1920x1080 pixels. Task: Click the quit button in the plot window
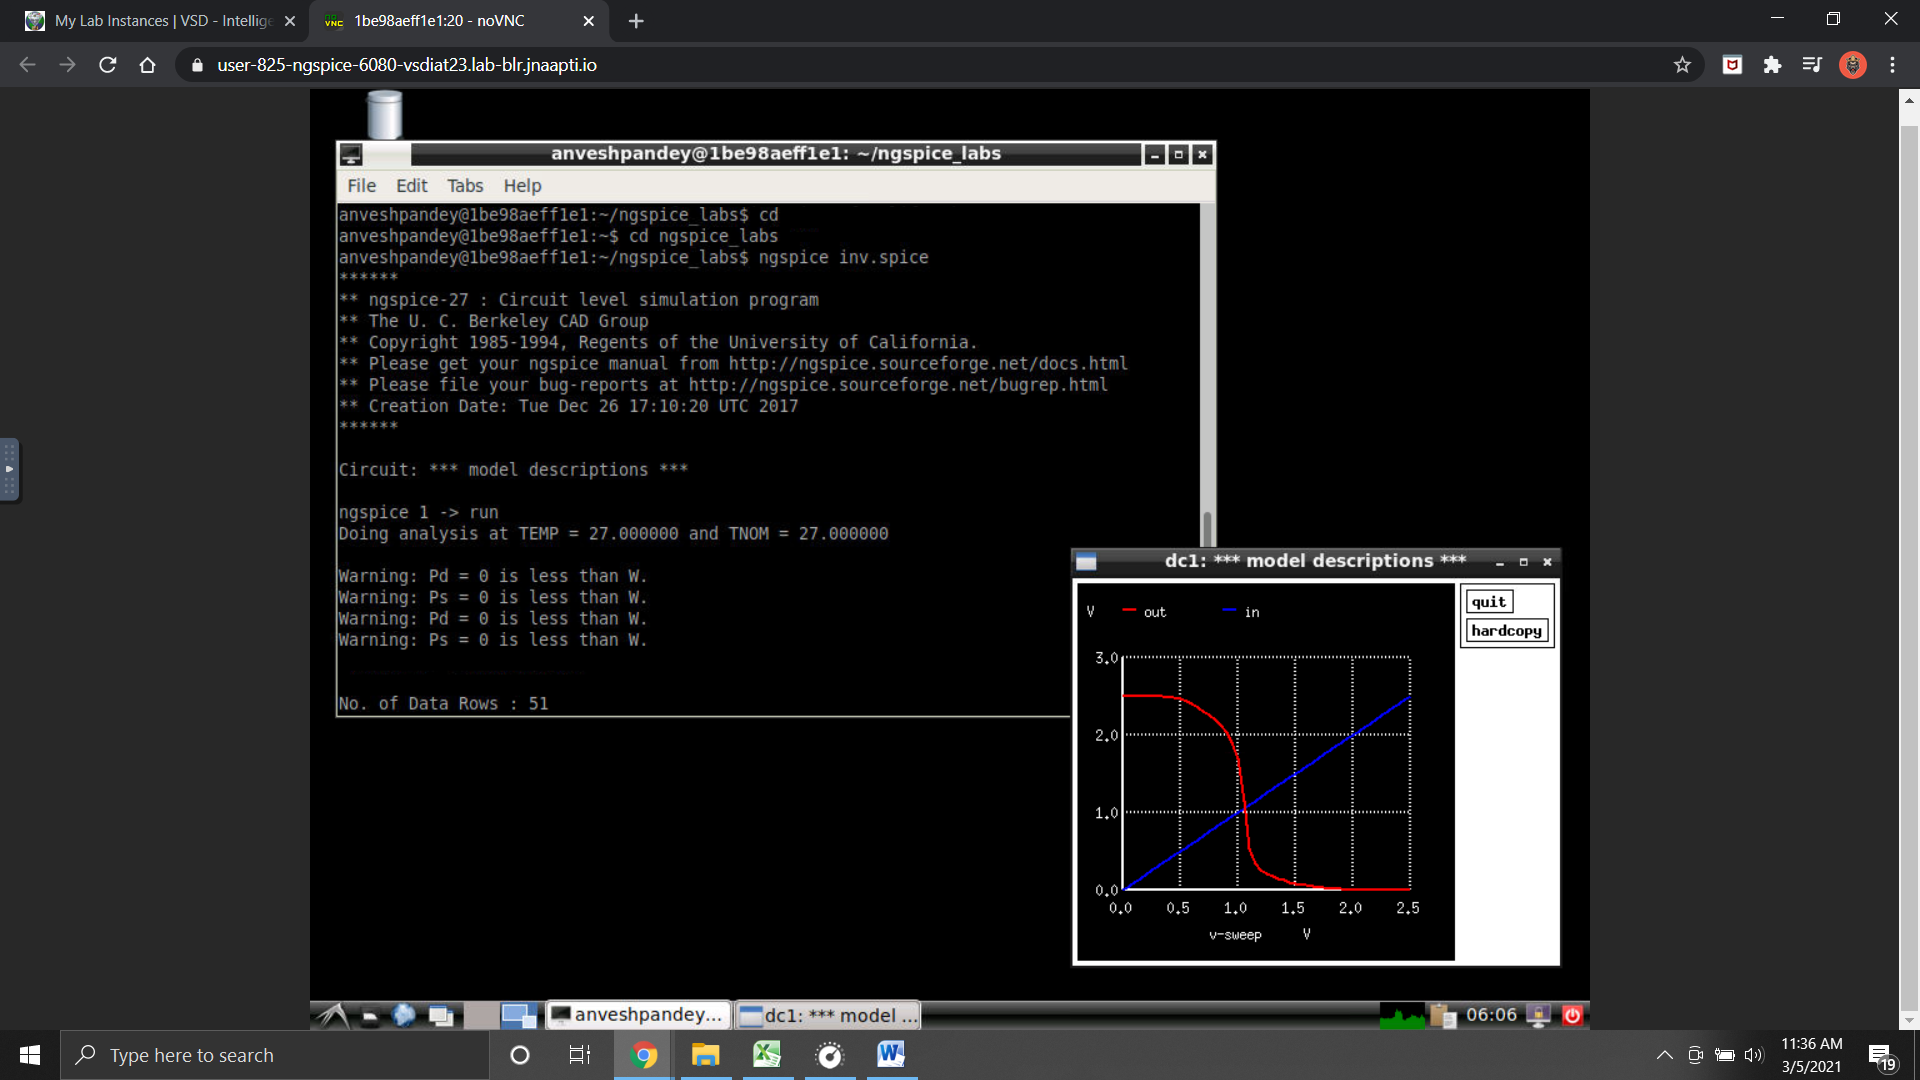pyautogui.click(x=1488, y=602)
